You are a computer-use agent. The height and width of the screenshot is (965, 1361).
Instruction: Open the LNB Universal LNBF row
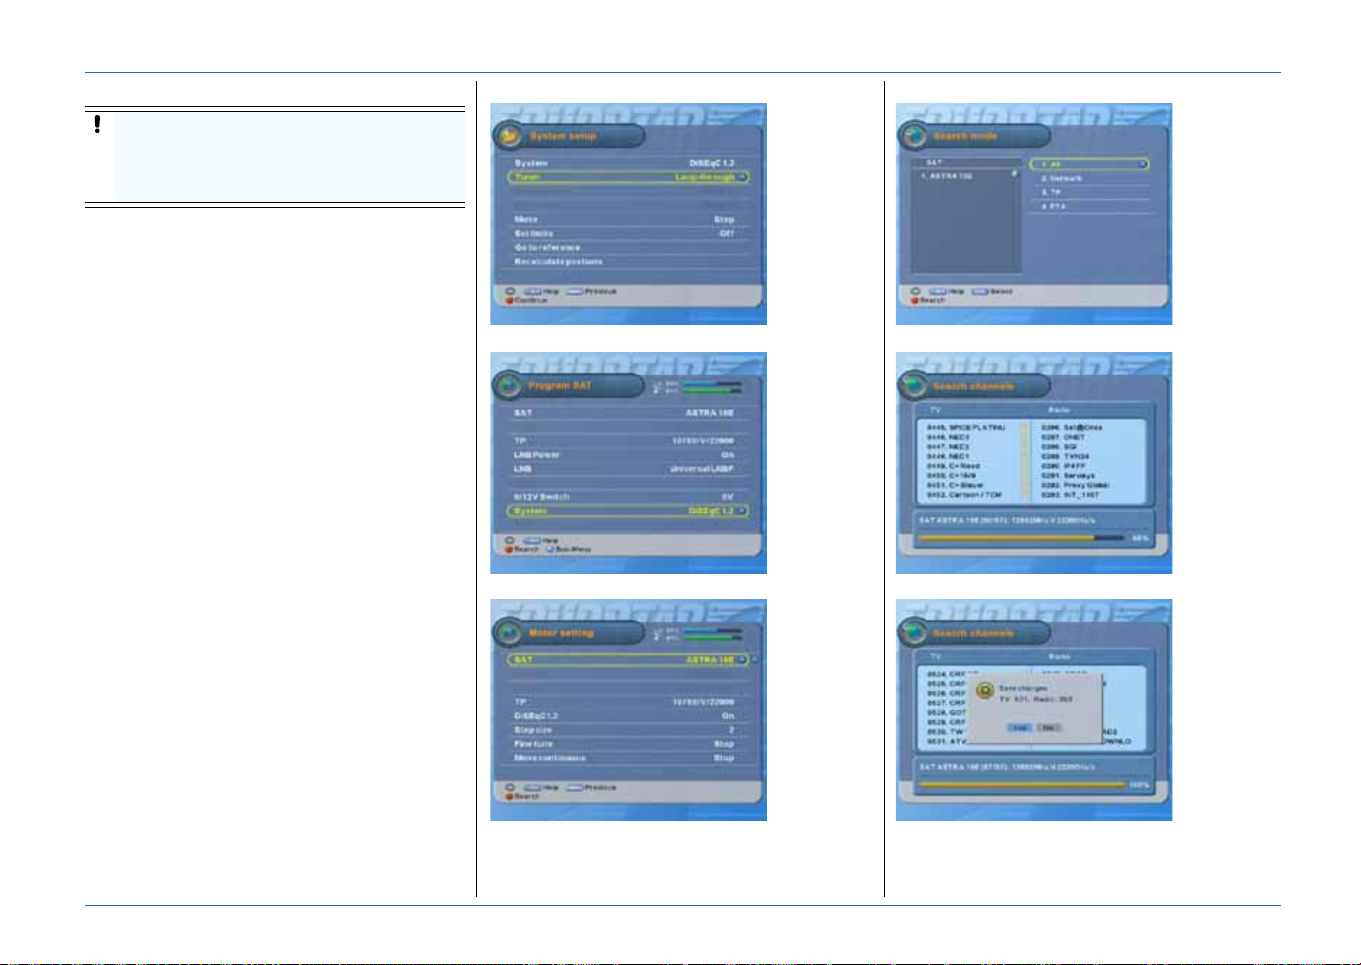(x=627, y=468)
